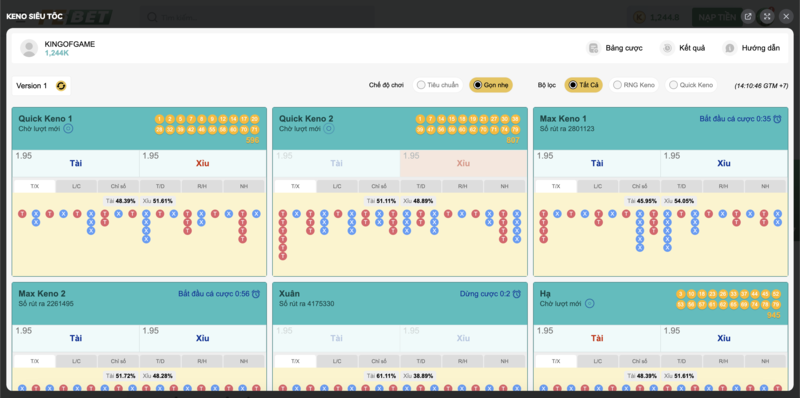Select the RNG Keno filter
The image size is (800, 398).
[x=634, y=85]
